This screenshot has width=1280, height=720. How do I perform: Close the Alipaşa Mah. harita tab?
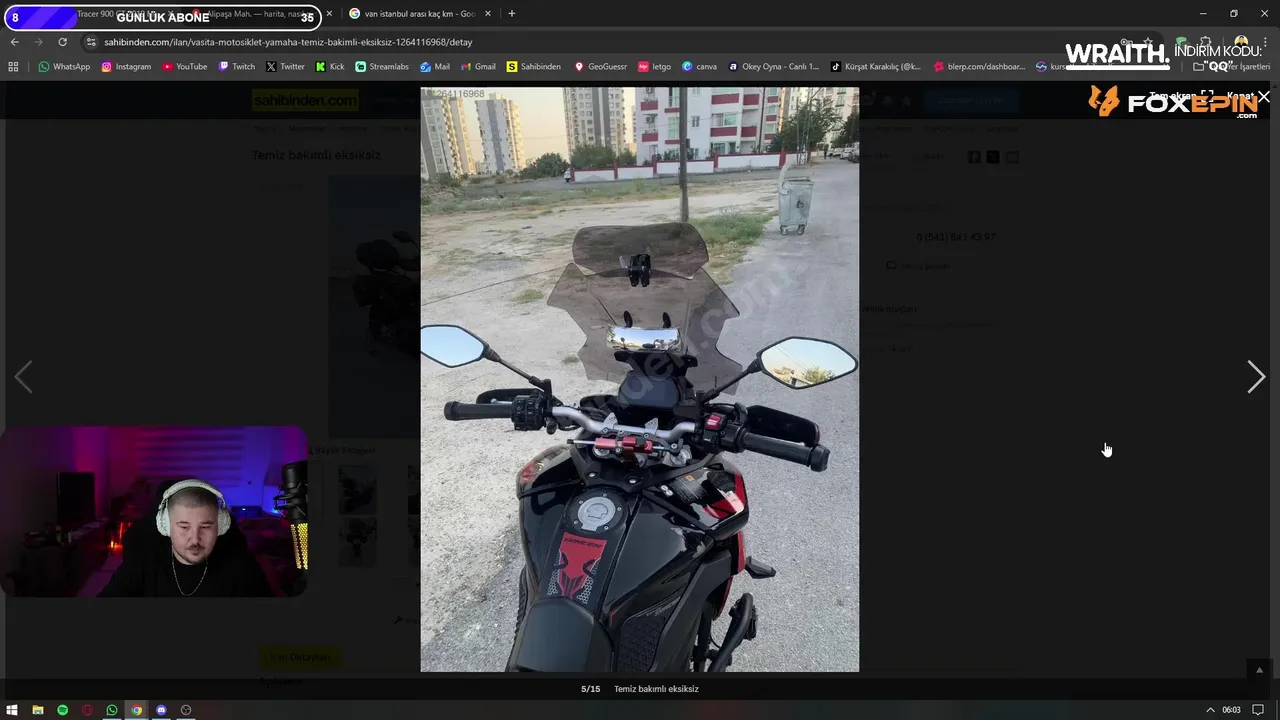coord(329,14)
